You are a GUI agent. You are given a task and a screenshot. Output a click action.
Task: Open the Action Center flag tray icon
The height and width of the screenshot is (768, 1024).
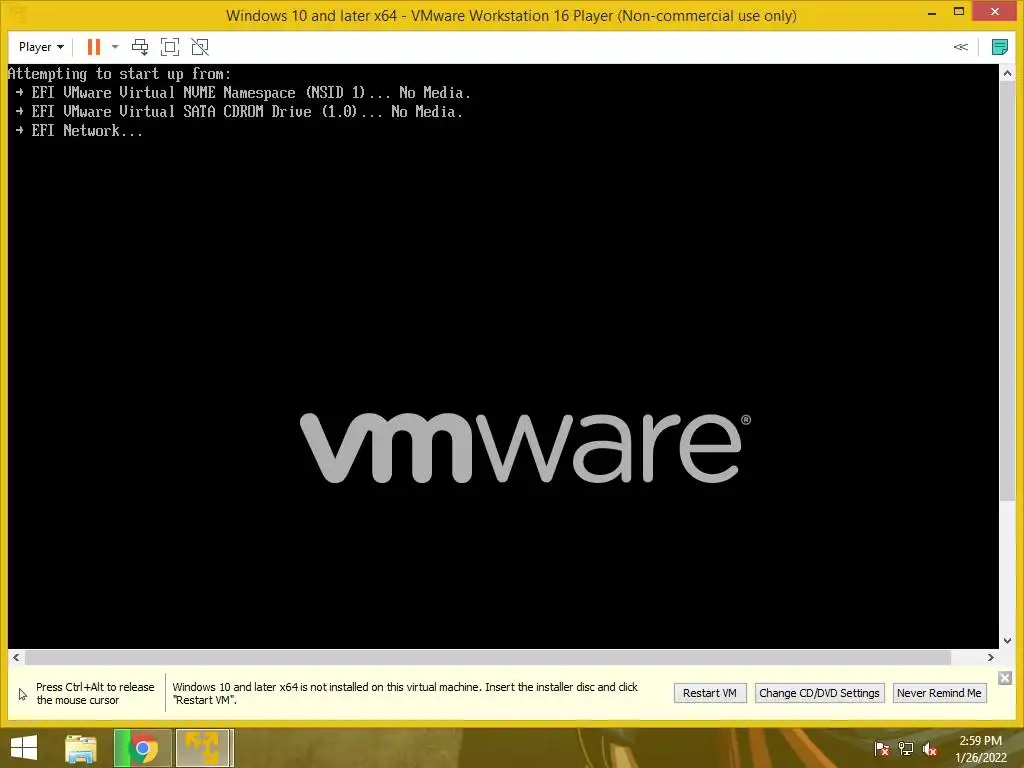coord(882,749)
